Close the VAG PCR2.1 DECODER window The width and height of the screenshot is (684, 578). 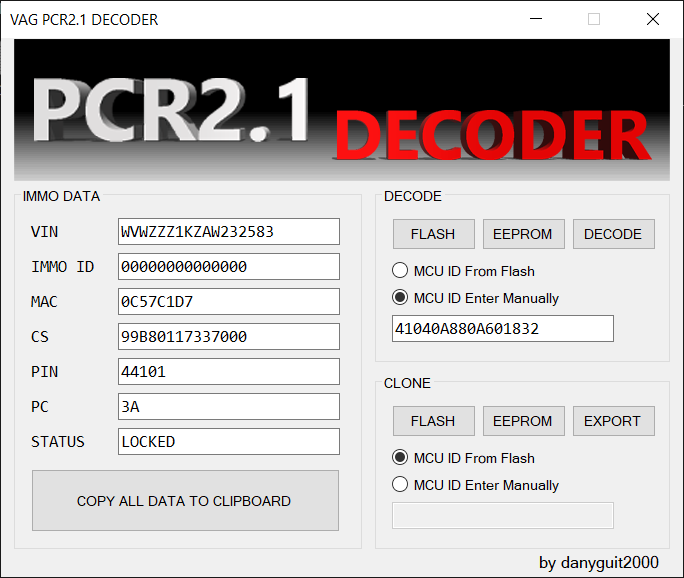tap(653, 19)
